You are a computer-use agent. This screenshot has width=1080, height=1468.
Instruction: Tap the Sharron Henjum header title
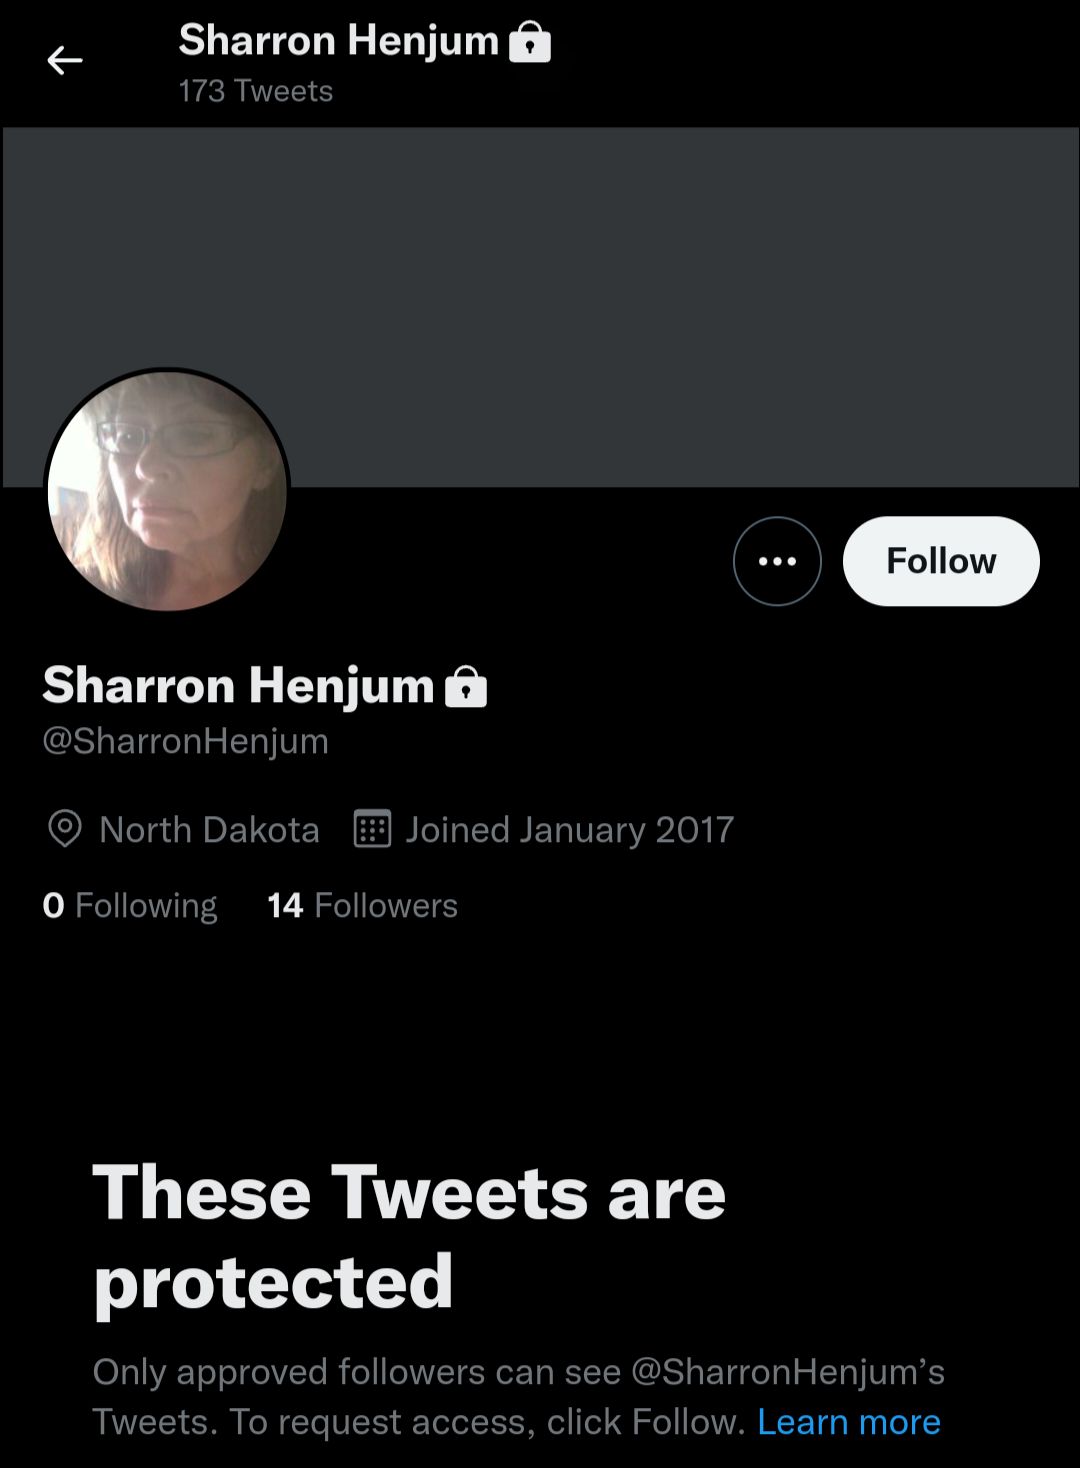339,42
